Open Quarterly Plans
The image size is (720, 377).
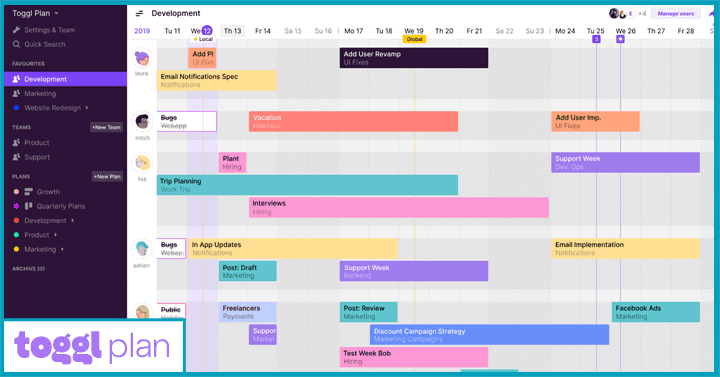point(61,206)
